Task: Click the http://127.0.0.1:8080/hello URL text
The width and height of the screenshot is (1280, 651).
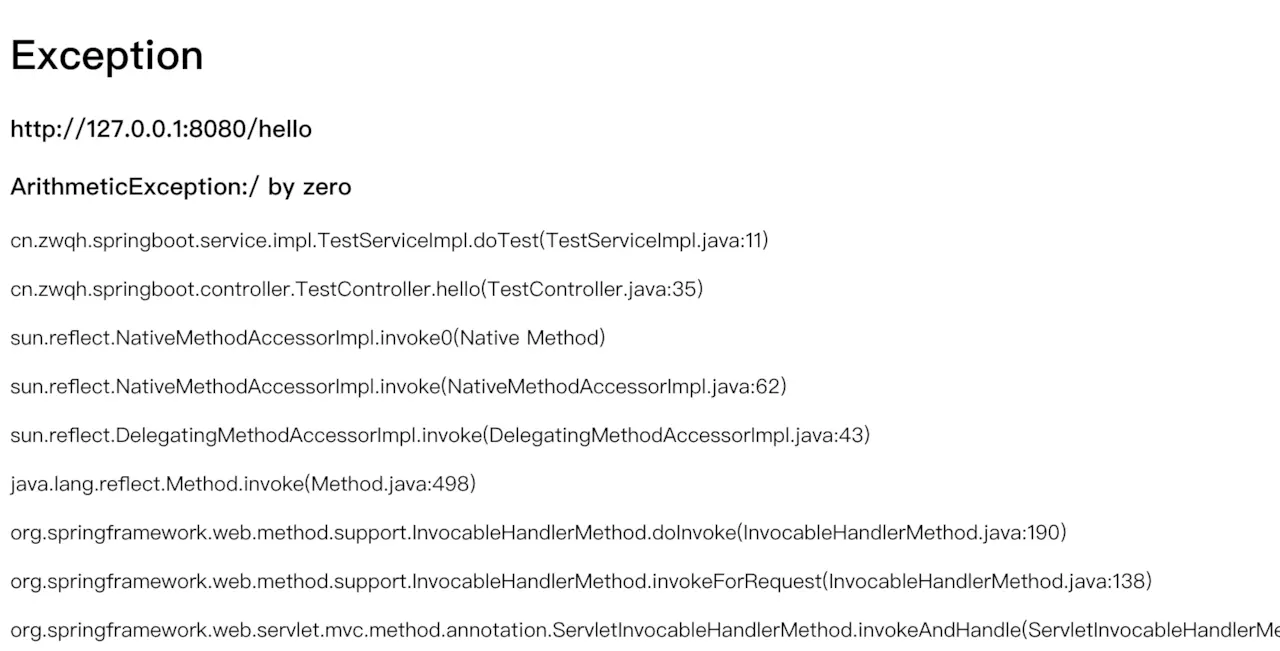Action: pyautogui.click(x=161, y=129)
